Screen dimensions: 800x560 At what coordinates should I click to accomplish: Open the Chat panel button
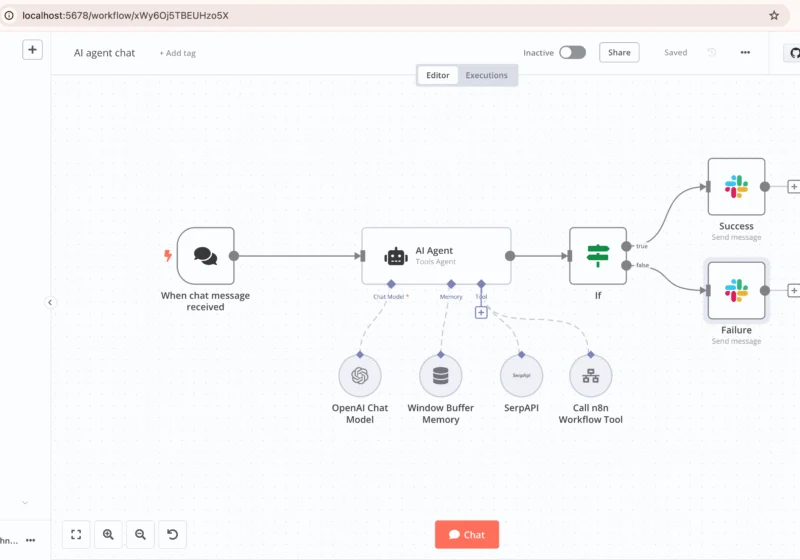(x=467, y=534)
